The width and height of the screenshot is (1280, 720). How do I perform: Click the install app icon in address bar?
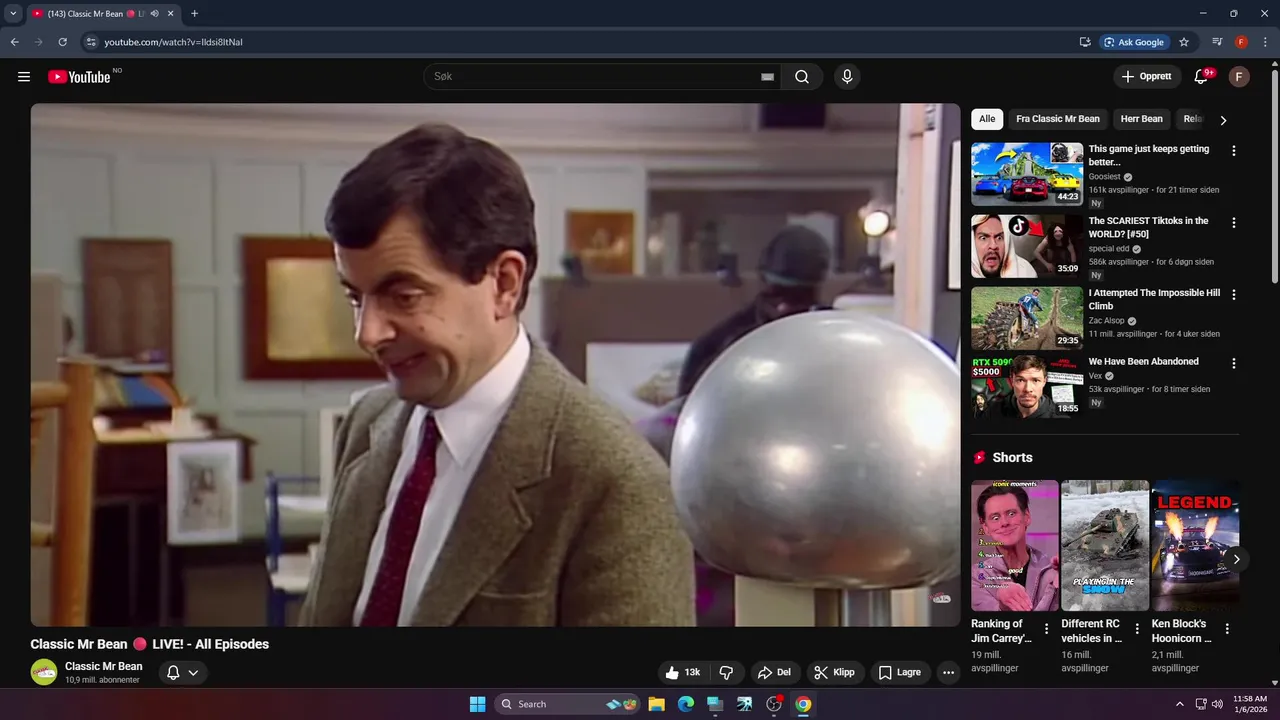(1085, 42)
